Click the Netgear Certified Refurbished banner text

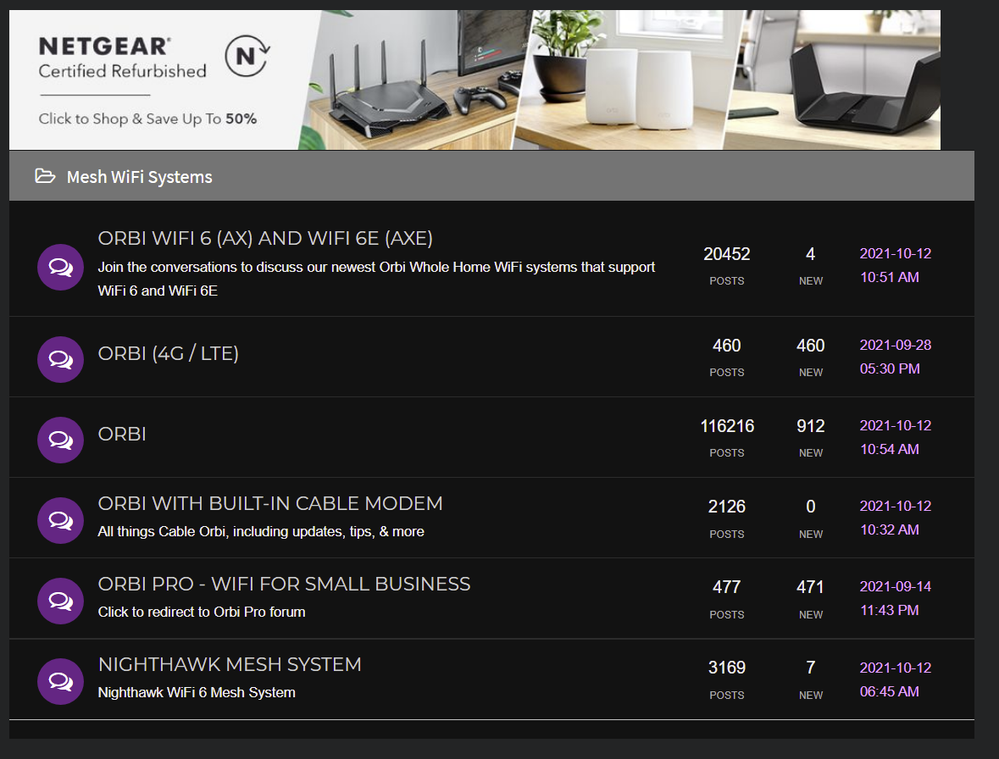(x=122, y=57)
